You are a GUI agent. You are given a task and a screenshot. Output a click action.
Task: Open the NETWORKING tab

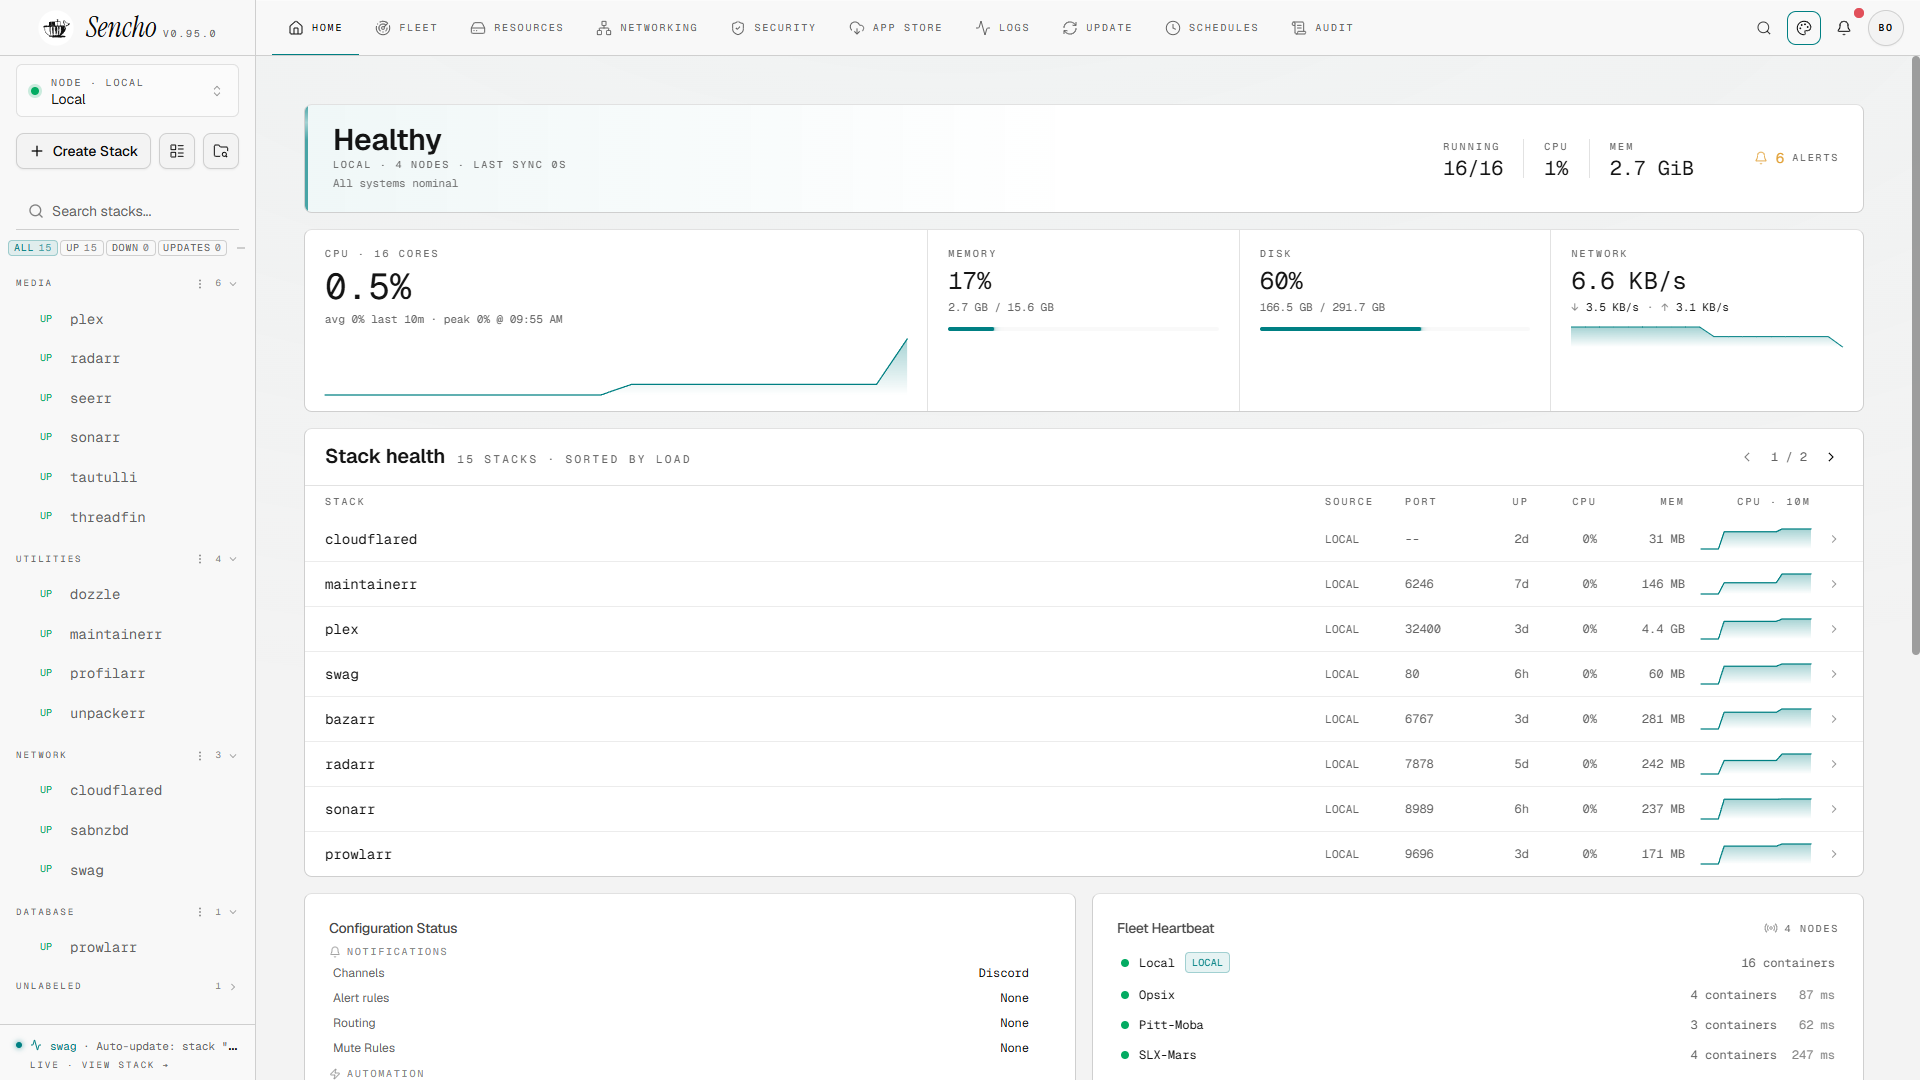click(647, 28)
